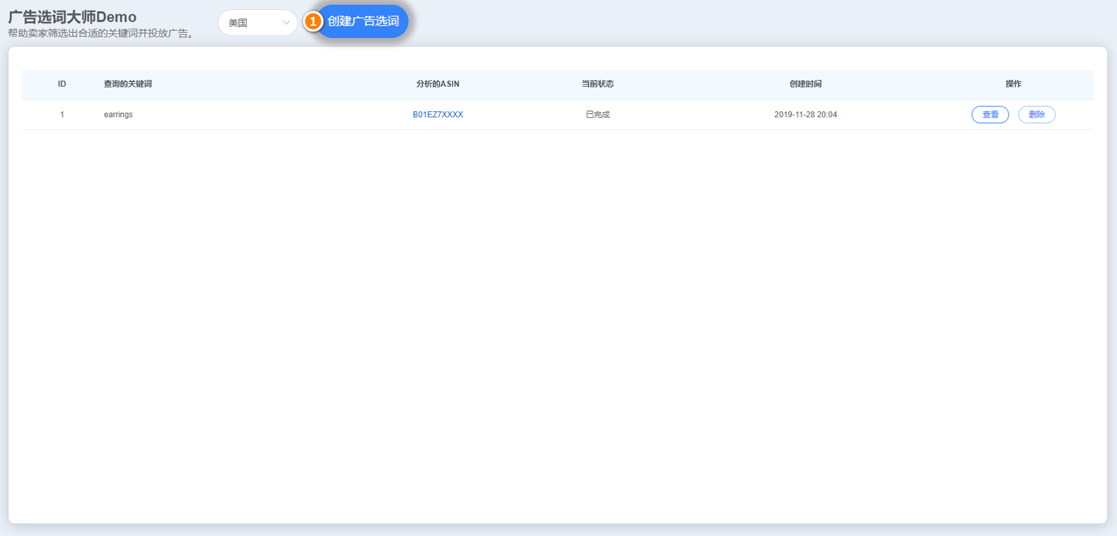Screen dimensions: 1117x536
Task: Select the row ID cell showing 1
Action: [x=62, y=115]
